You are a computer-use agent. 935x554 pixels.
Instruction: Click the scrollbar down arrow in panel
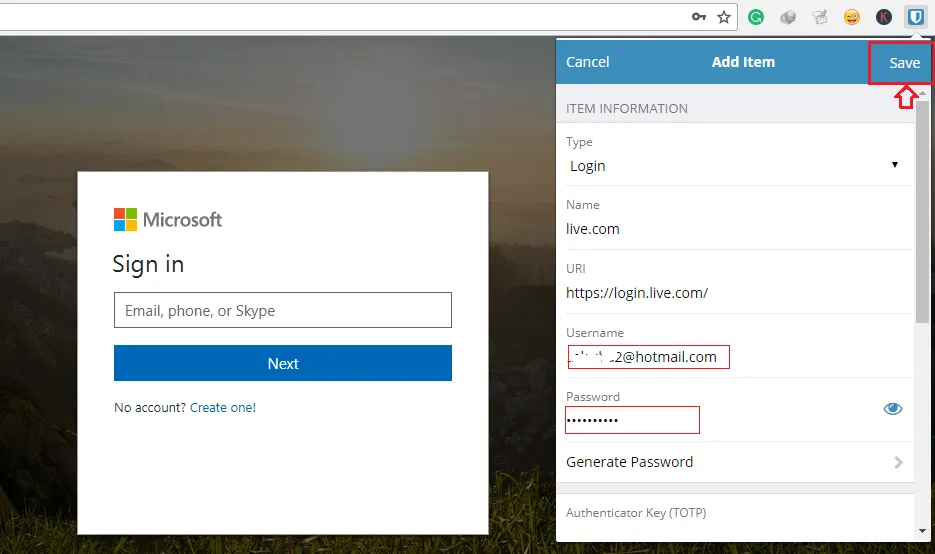coord(922,531)
